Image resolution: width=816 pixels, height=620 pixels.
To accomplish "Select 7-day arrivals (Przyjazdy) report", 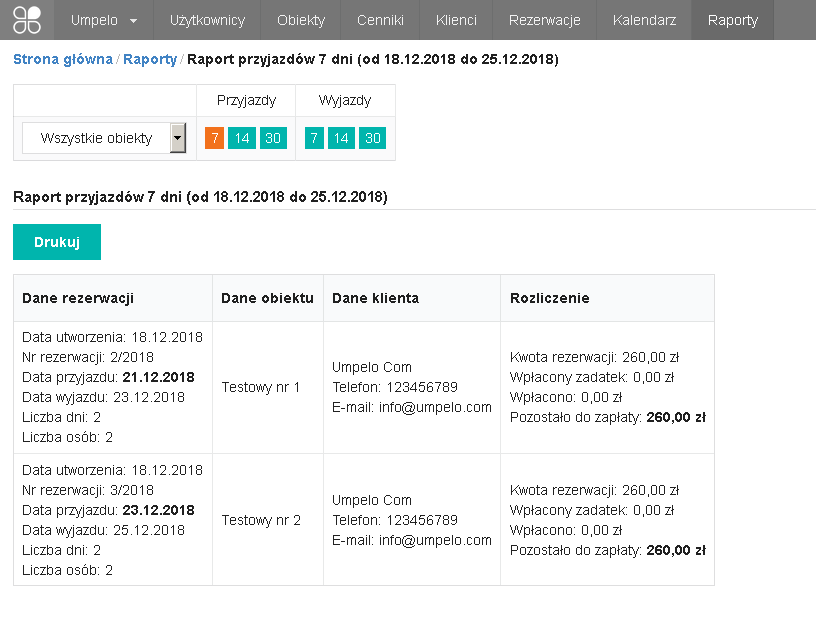I will [214, 138].
